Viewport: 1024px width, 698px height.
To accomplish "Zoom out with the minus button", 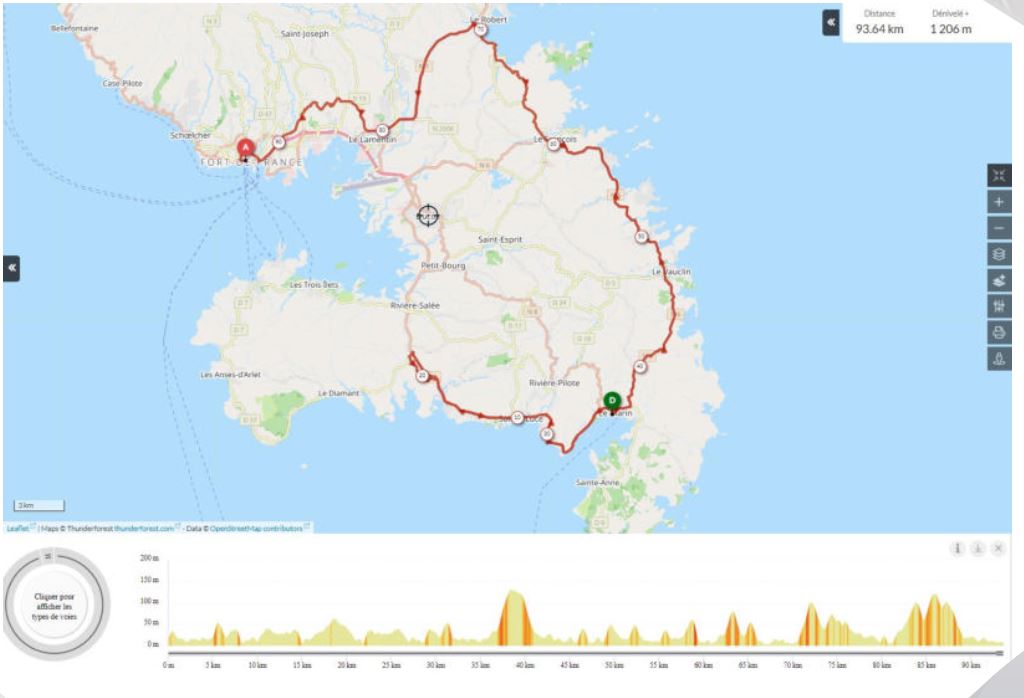I will click(999, 228).
